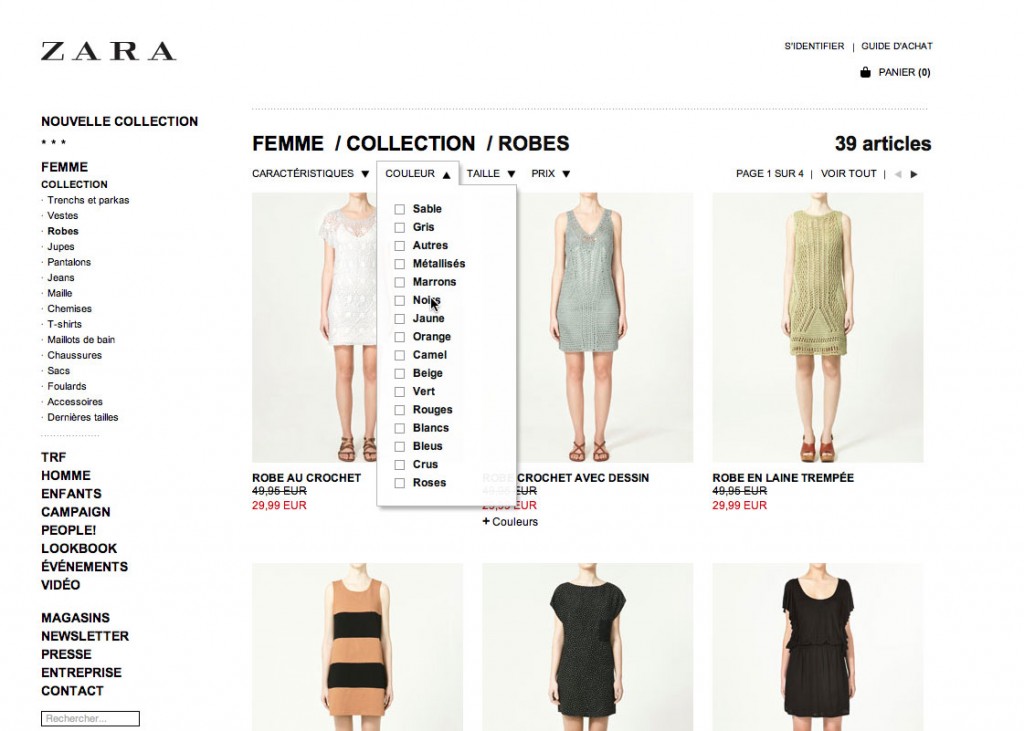Select the HOMME section in sidebar
Screen dimensions: 1024x731
point(66,476)
